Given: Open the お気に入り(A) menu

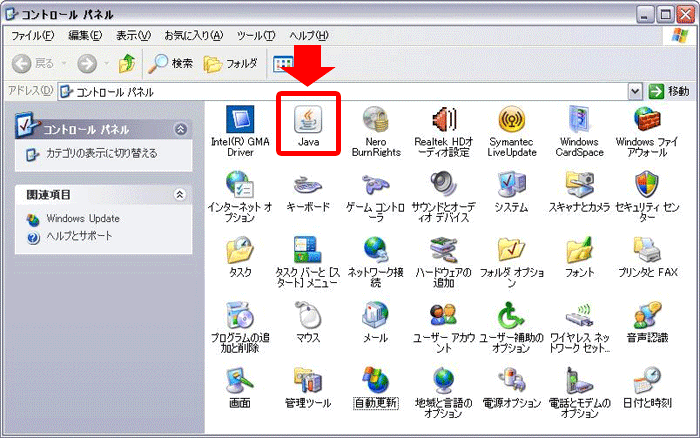Looking at the screenshot, I should pyautogui.click(x=194, y=35).
